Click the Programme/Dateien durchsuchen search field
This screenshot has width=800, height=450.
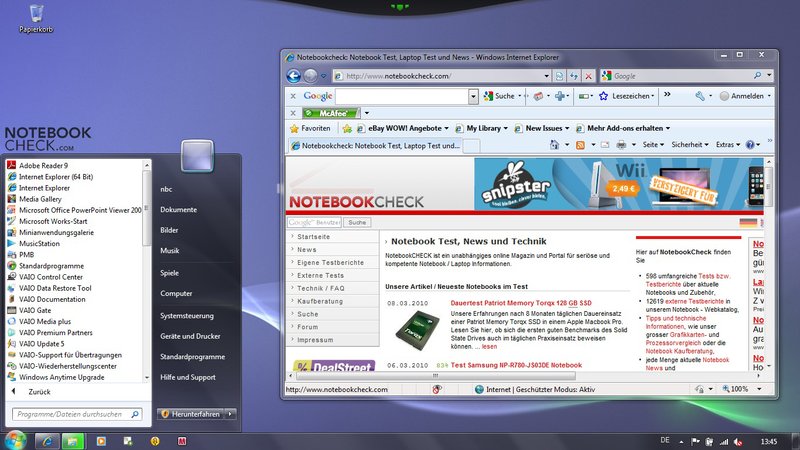(77, 414)
